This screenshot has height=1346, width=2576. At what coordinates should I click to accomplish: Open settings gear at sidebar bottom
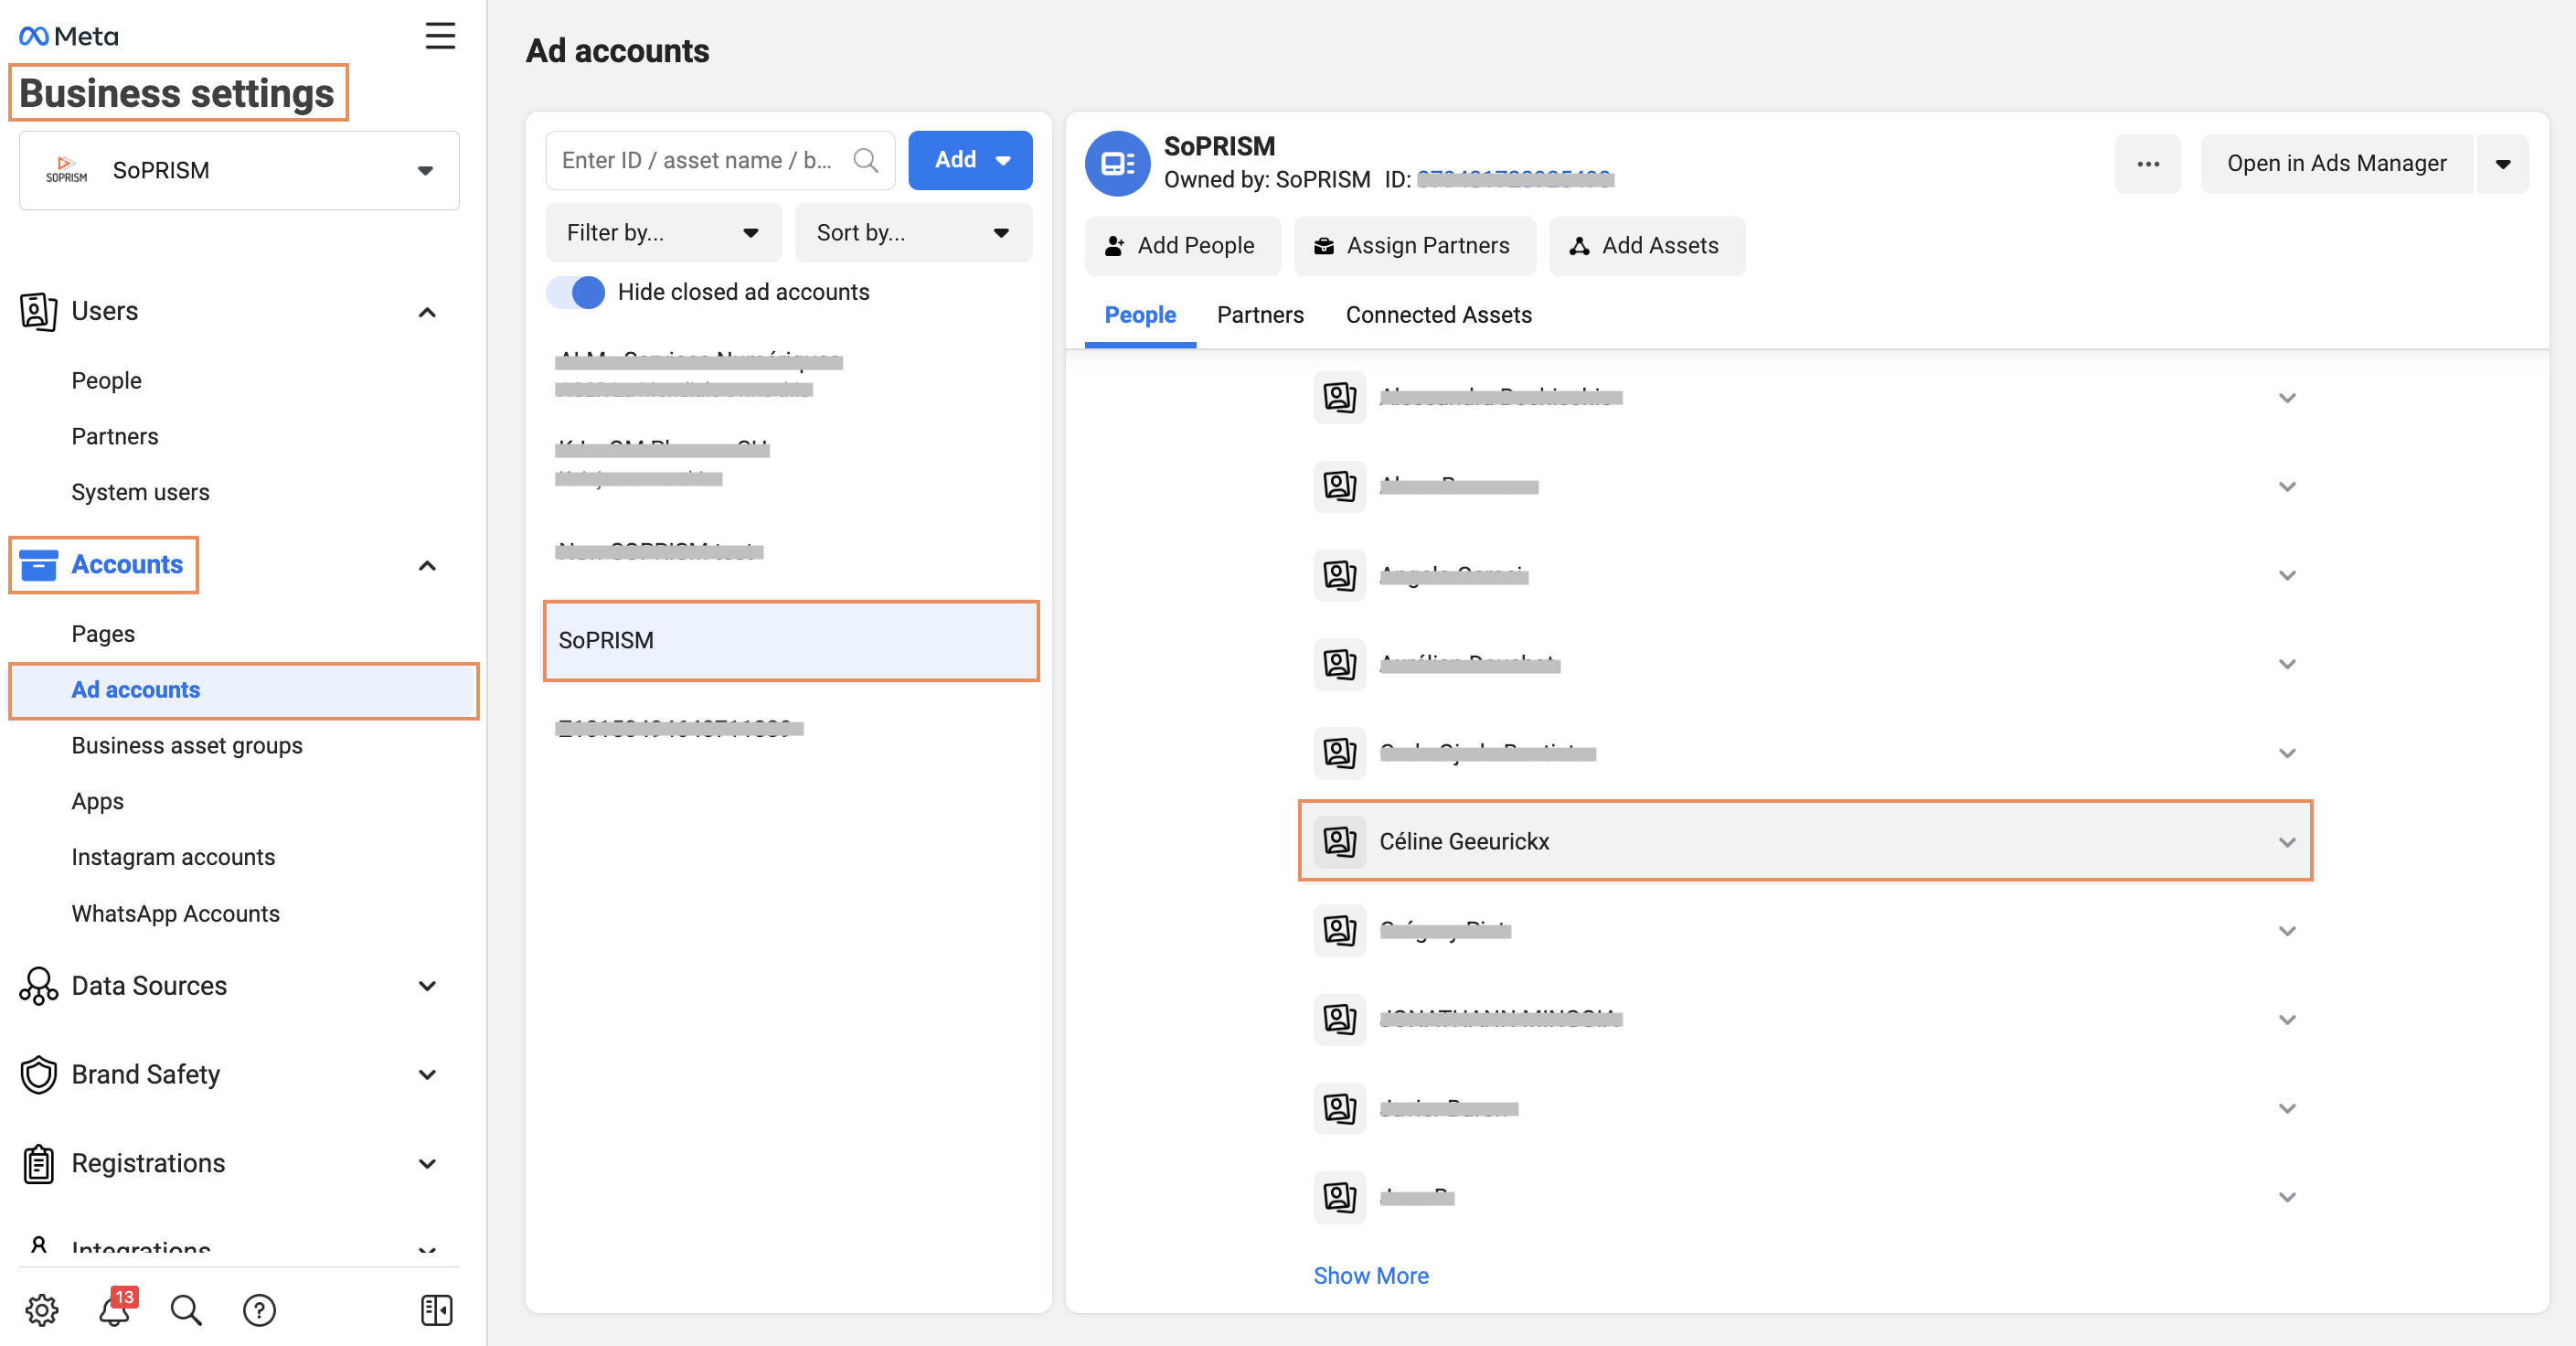(x=42, y=1309)
